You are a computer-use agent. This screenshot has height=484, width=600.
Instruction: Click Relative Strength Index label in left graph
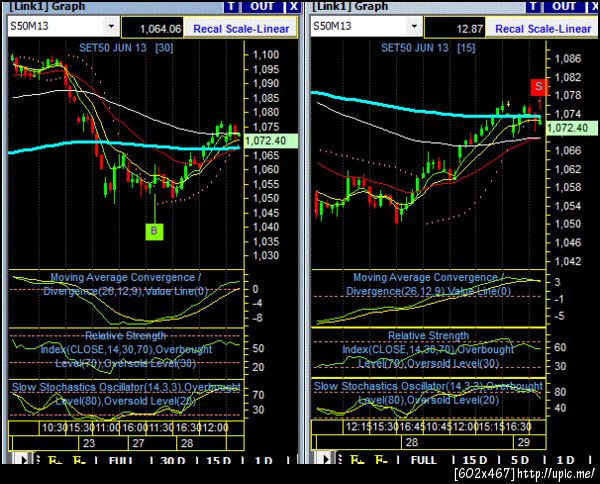[x=126, y=349]
